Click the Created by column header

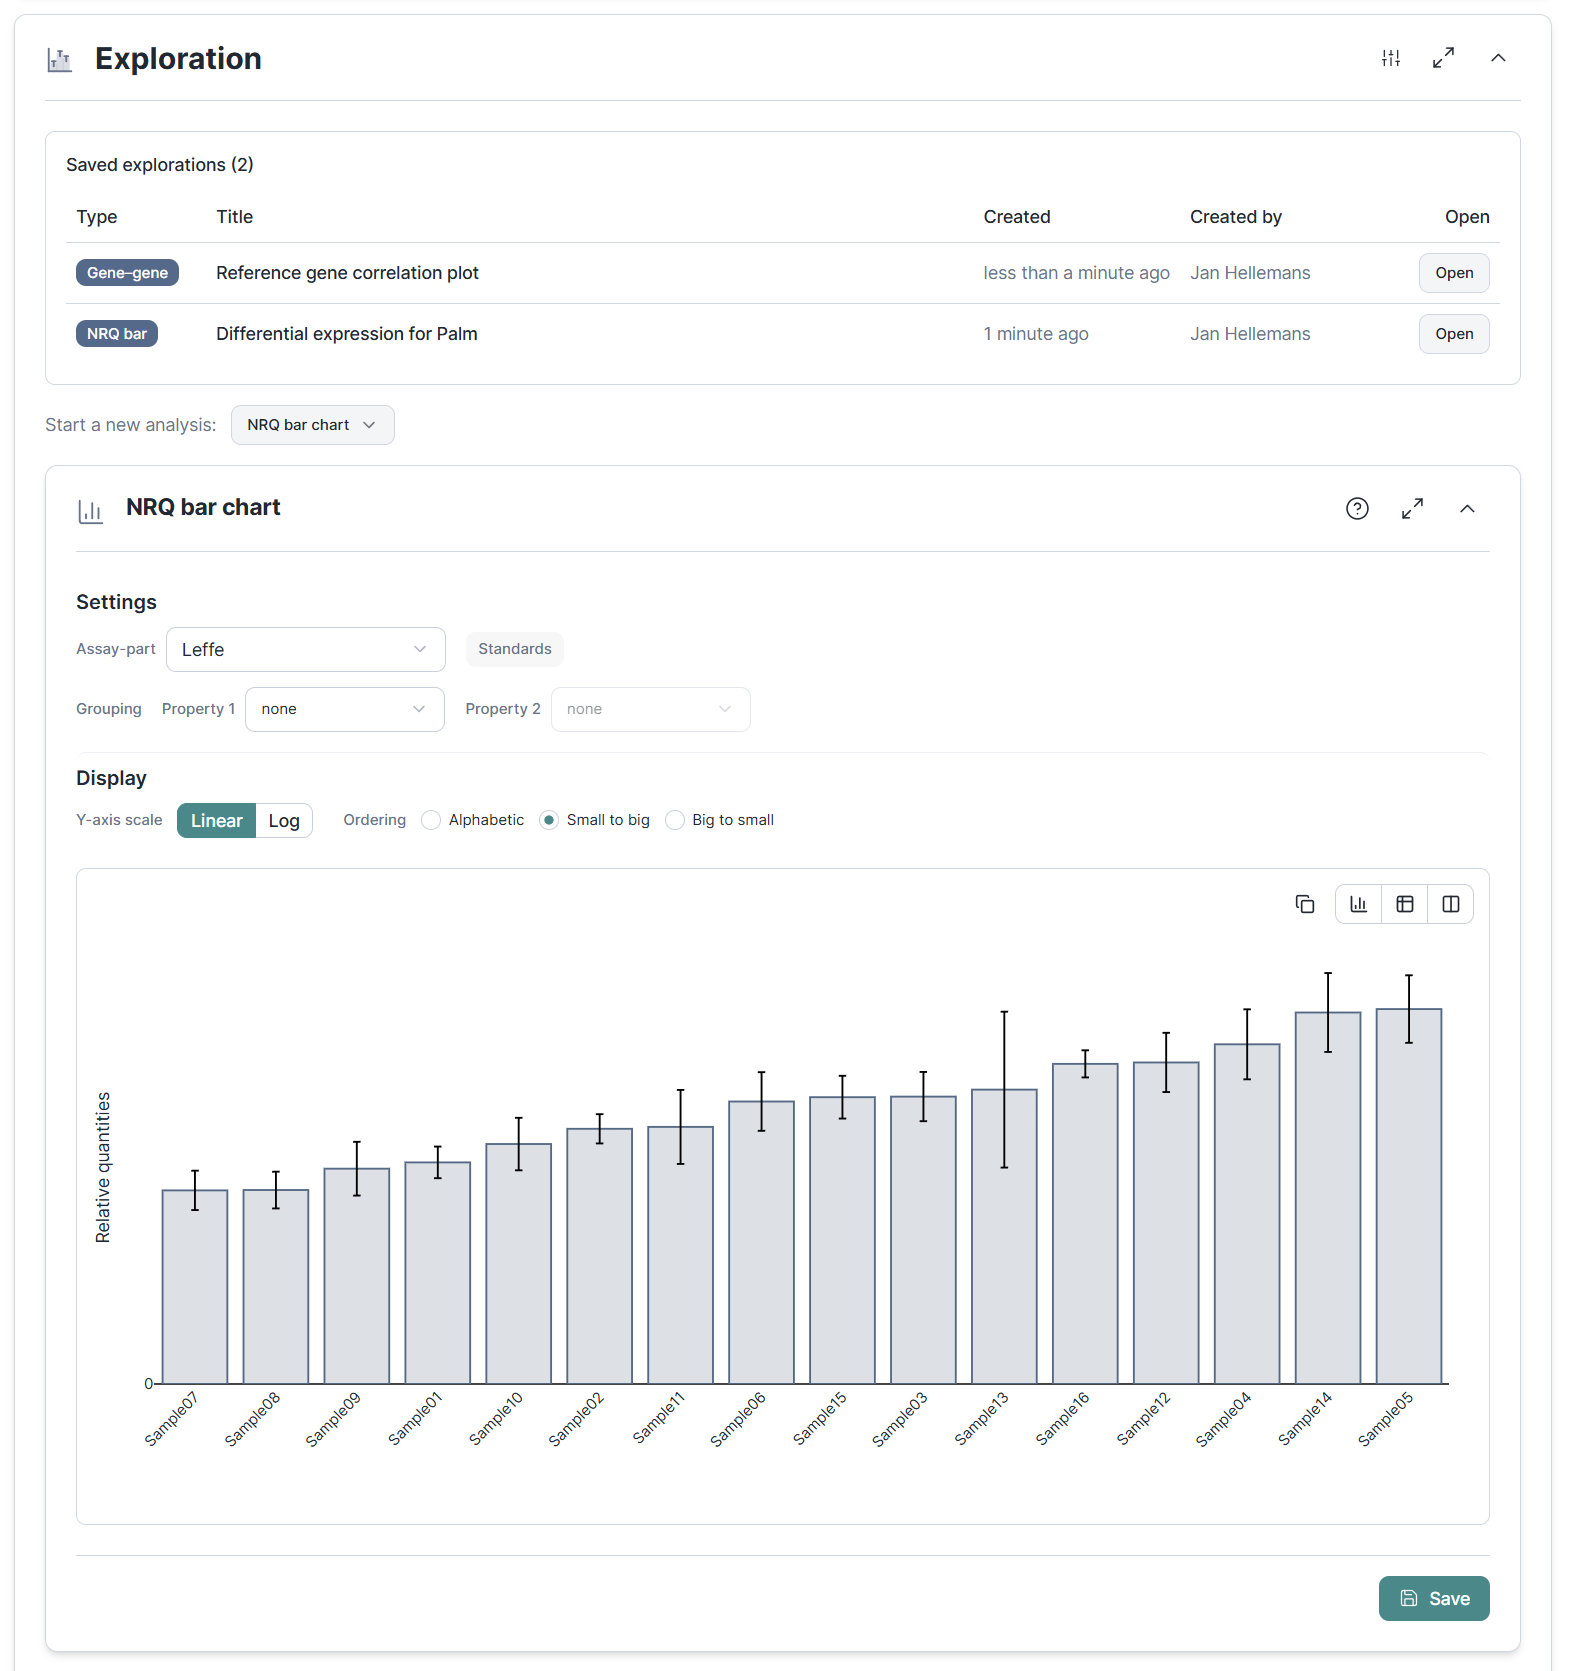1236,217
